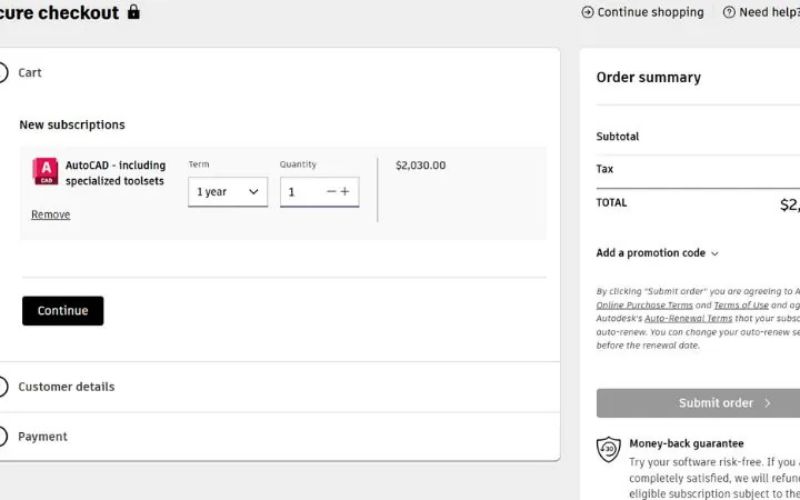The image size is (800, 500).
Task: Select the Cart step header
Action: [30, 73]
